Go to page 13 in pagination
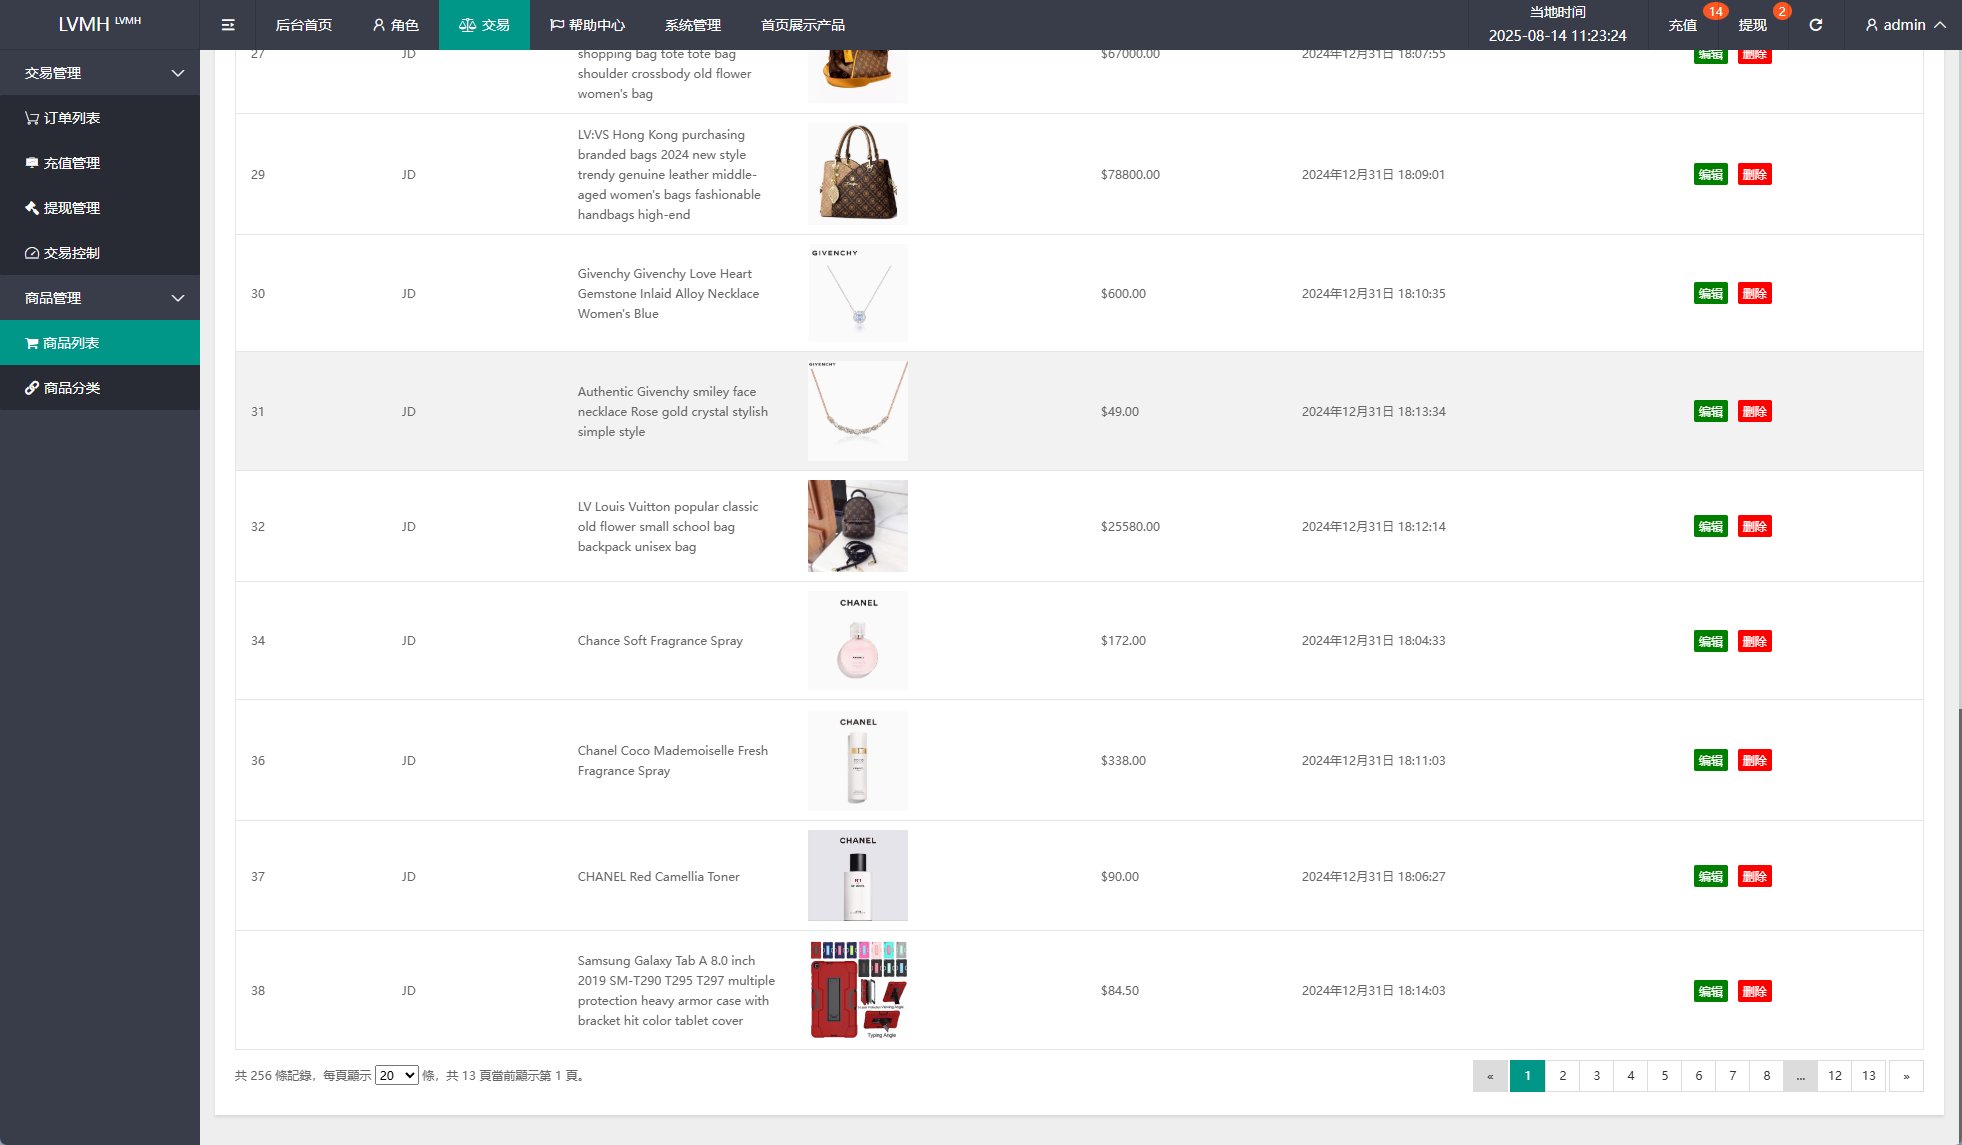The image size is (1962, 1145). [x=1868, y=1076]
